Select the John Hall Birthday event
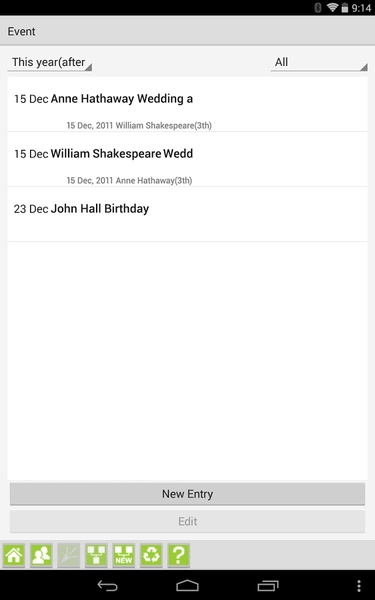Screen dimensions: 375x600 (188, 214)
